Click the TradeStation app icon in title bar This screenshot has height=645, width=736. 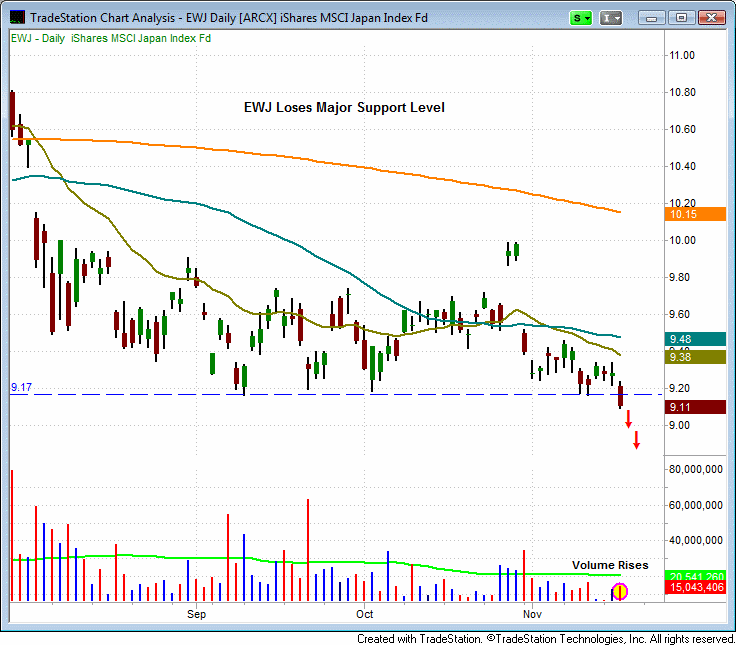point(17,18)
